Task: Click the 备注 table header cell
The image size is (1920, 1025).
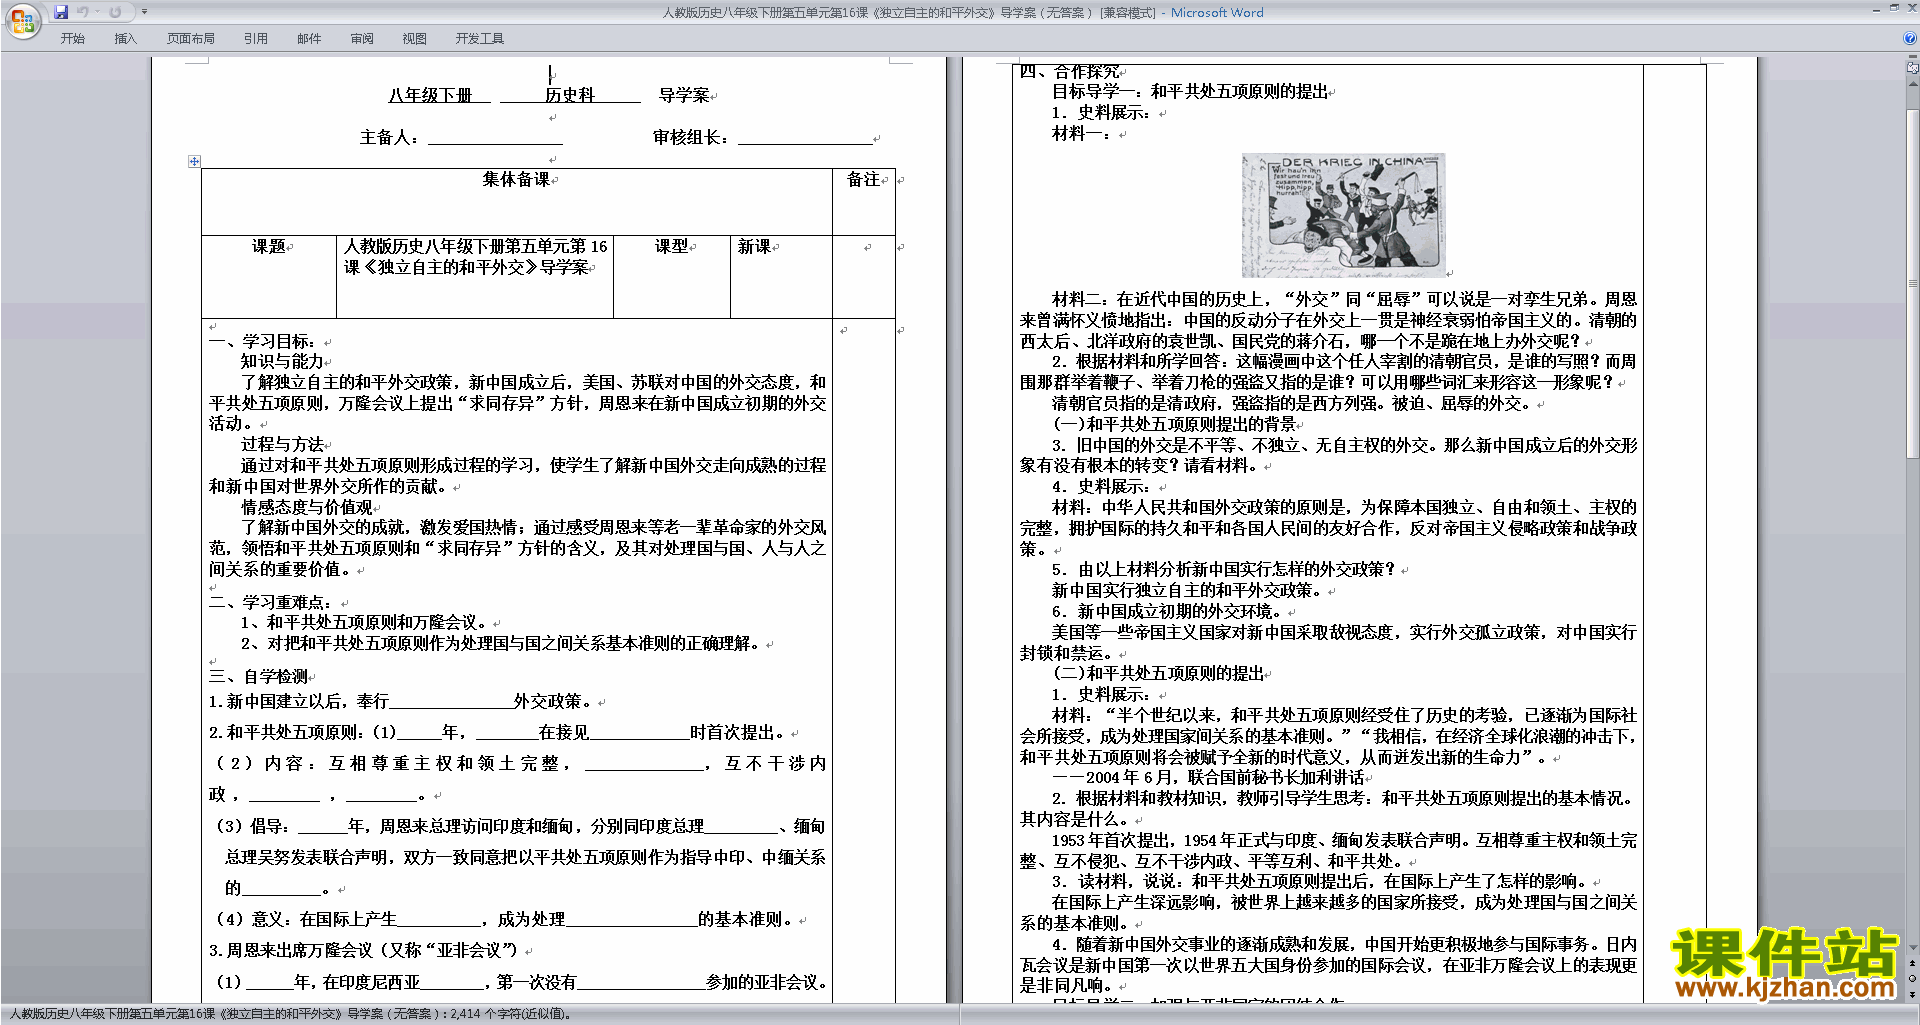Action: point(864,202)
